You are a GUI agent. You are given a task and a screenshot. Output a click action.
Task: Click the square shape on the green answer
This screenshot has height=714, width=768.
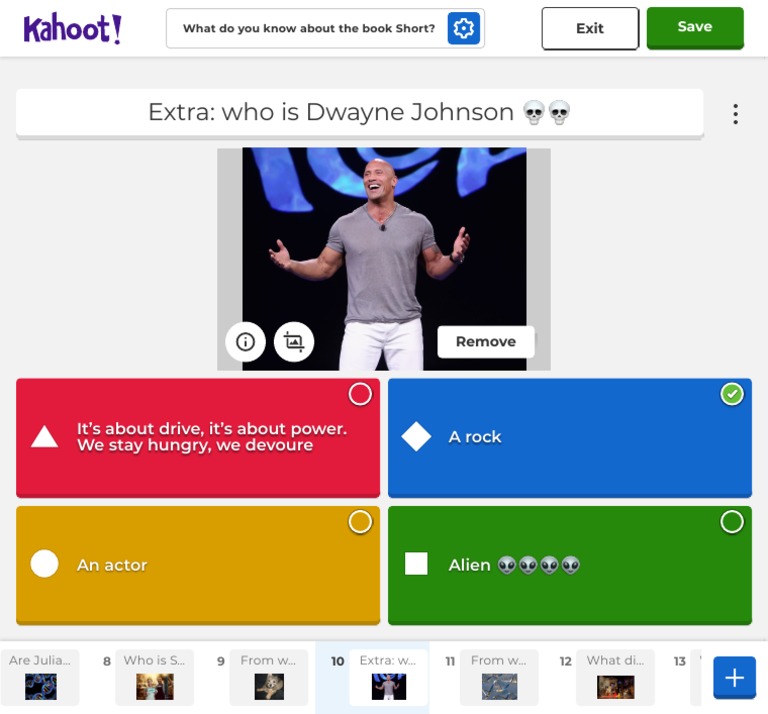416,564
